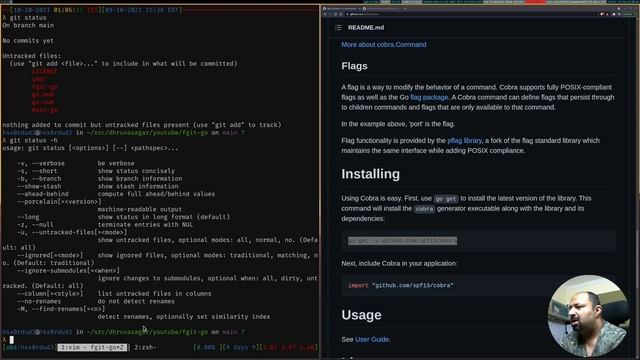Open the Brave shields icon in browser toolbar
The width and height of the screenshot is (640, 360).
point(602,14)
